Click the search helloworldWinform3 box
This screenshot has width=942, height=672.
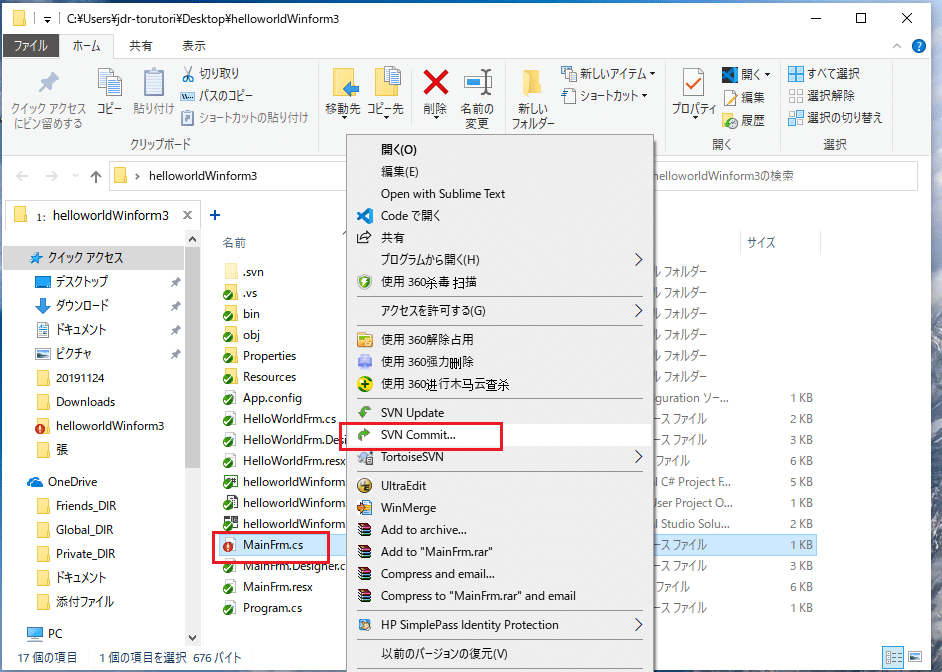coord(786,176)
